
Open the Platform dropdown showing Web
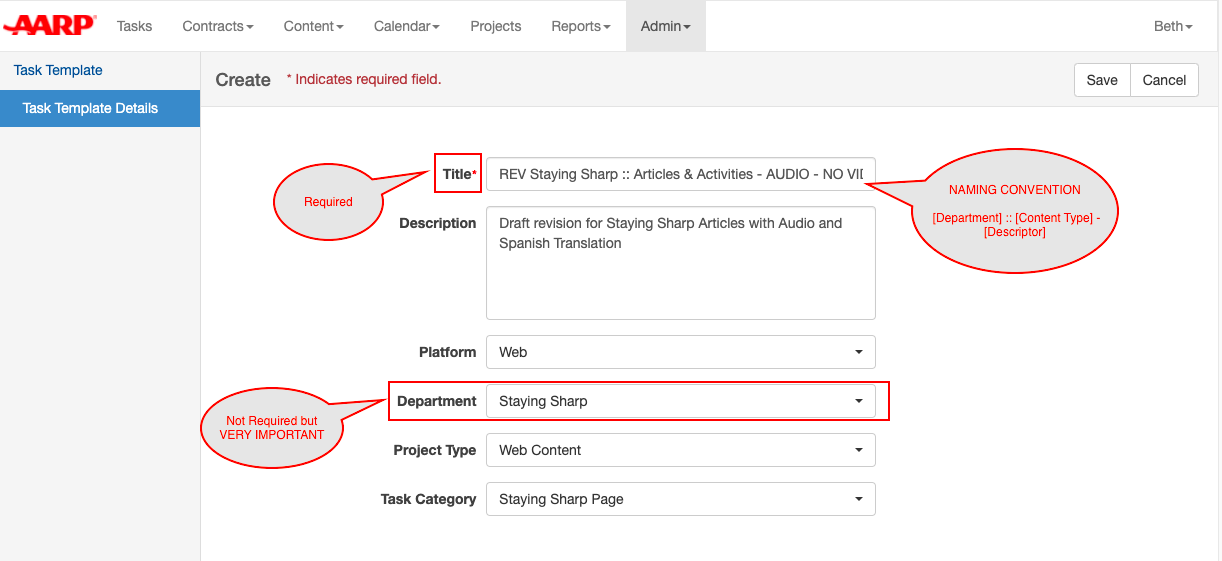681,352
